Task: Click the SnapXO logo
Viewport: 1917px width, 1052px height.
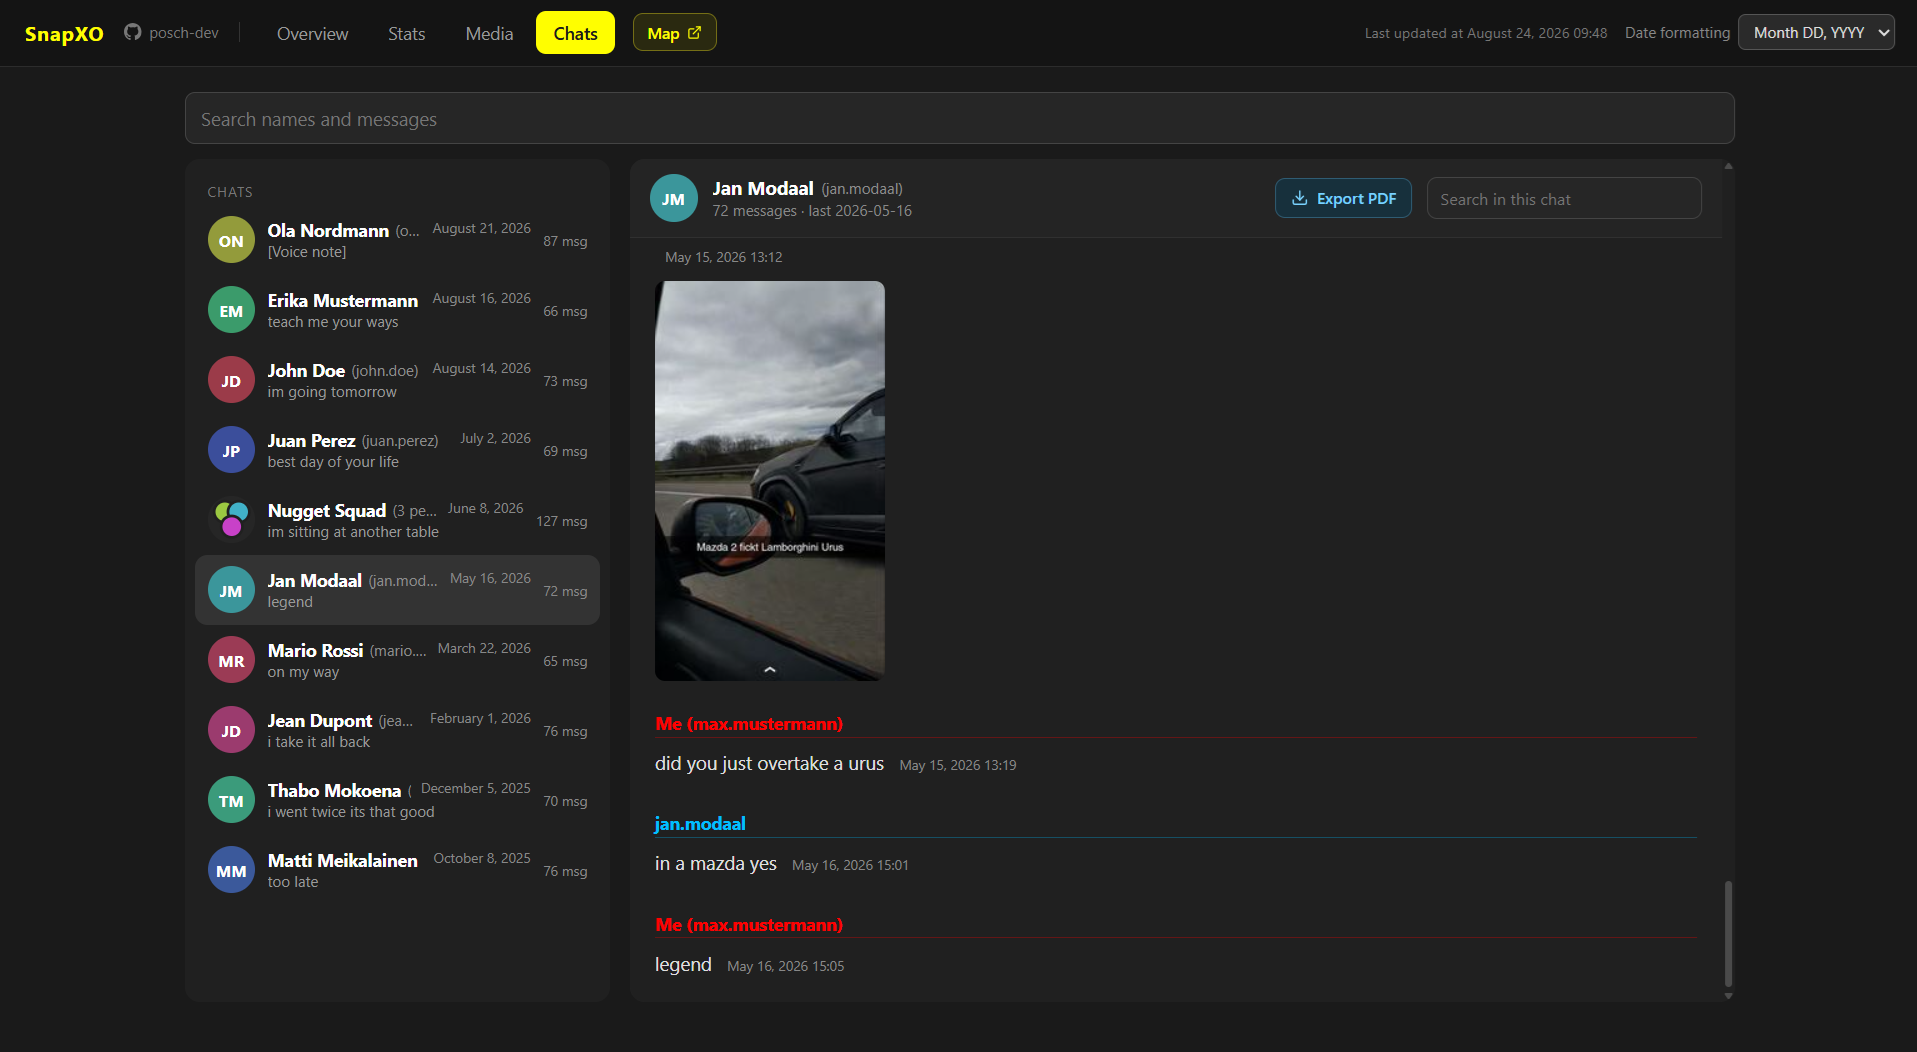Action: point(64,34)
